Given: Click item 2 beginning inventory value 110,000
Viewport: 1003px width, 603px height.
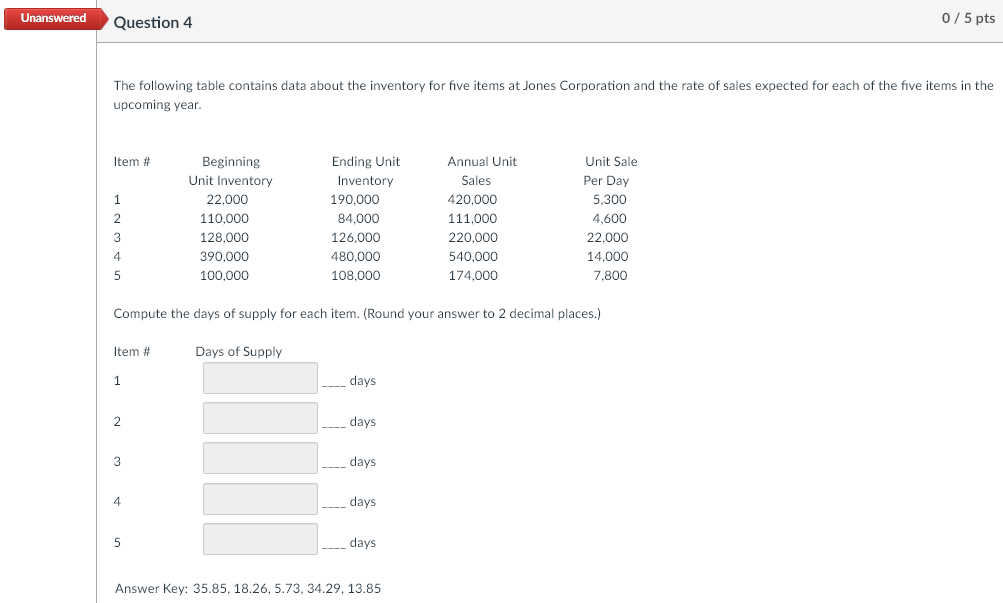Looking at the screenshot, I should coord(224,219).
